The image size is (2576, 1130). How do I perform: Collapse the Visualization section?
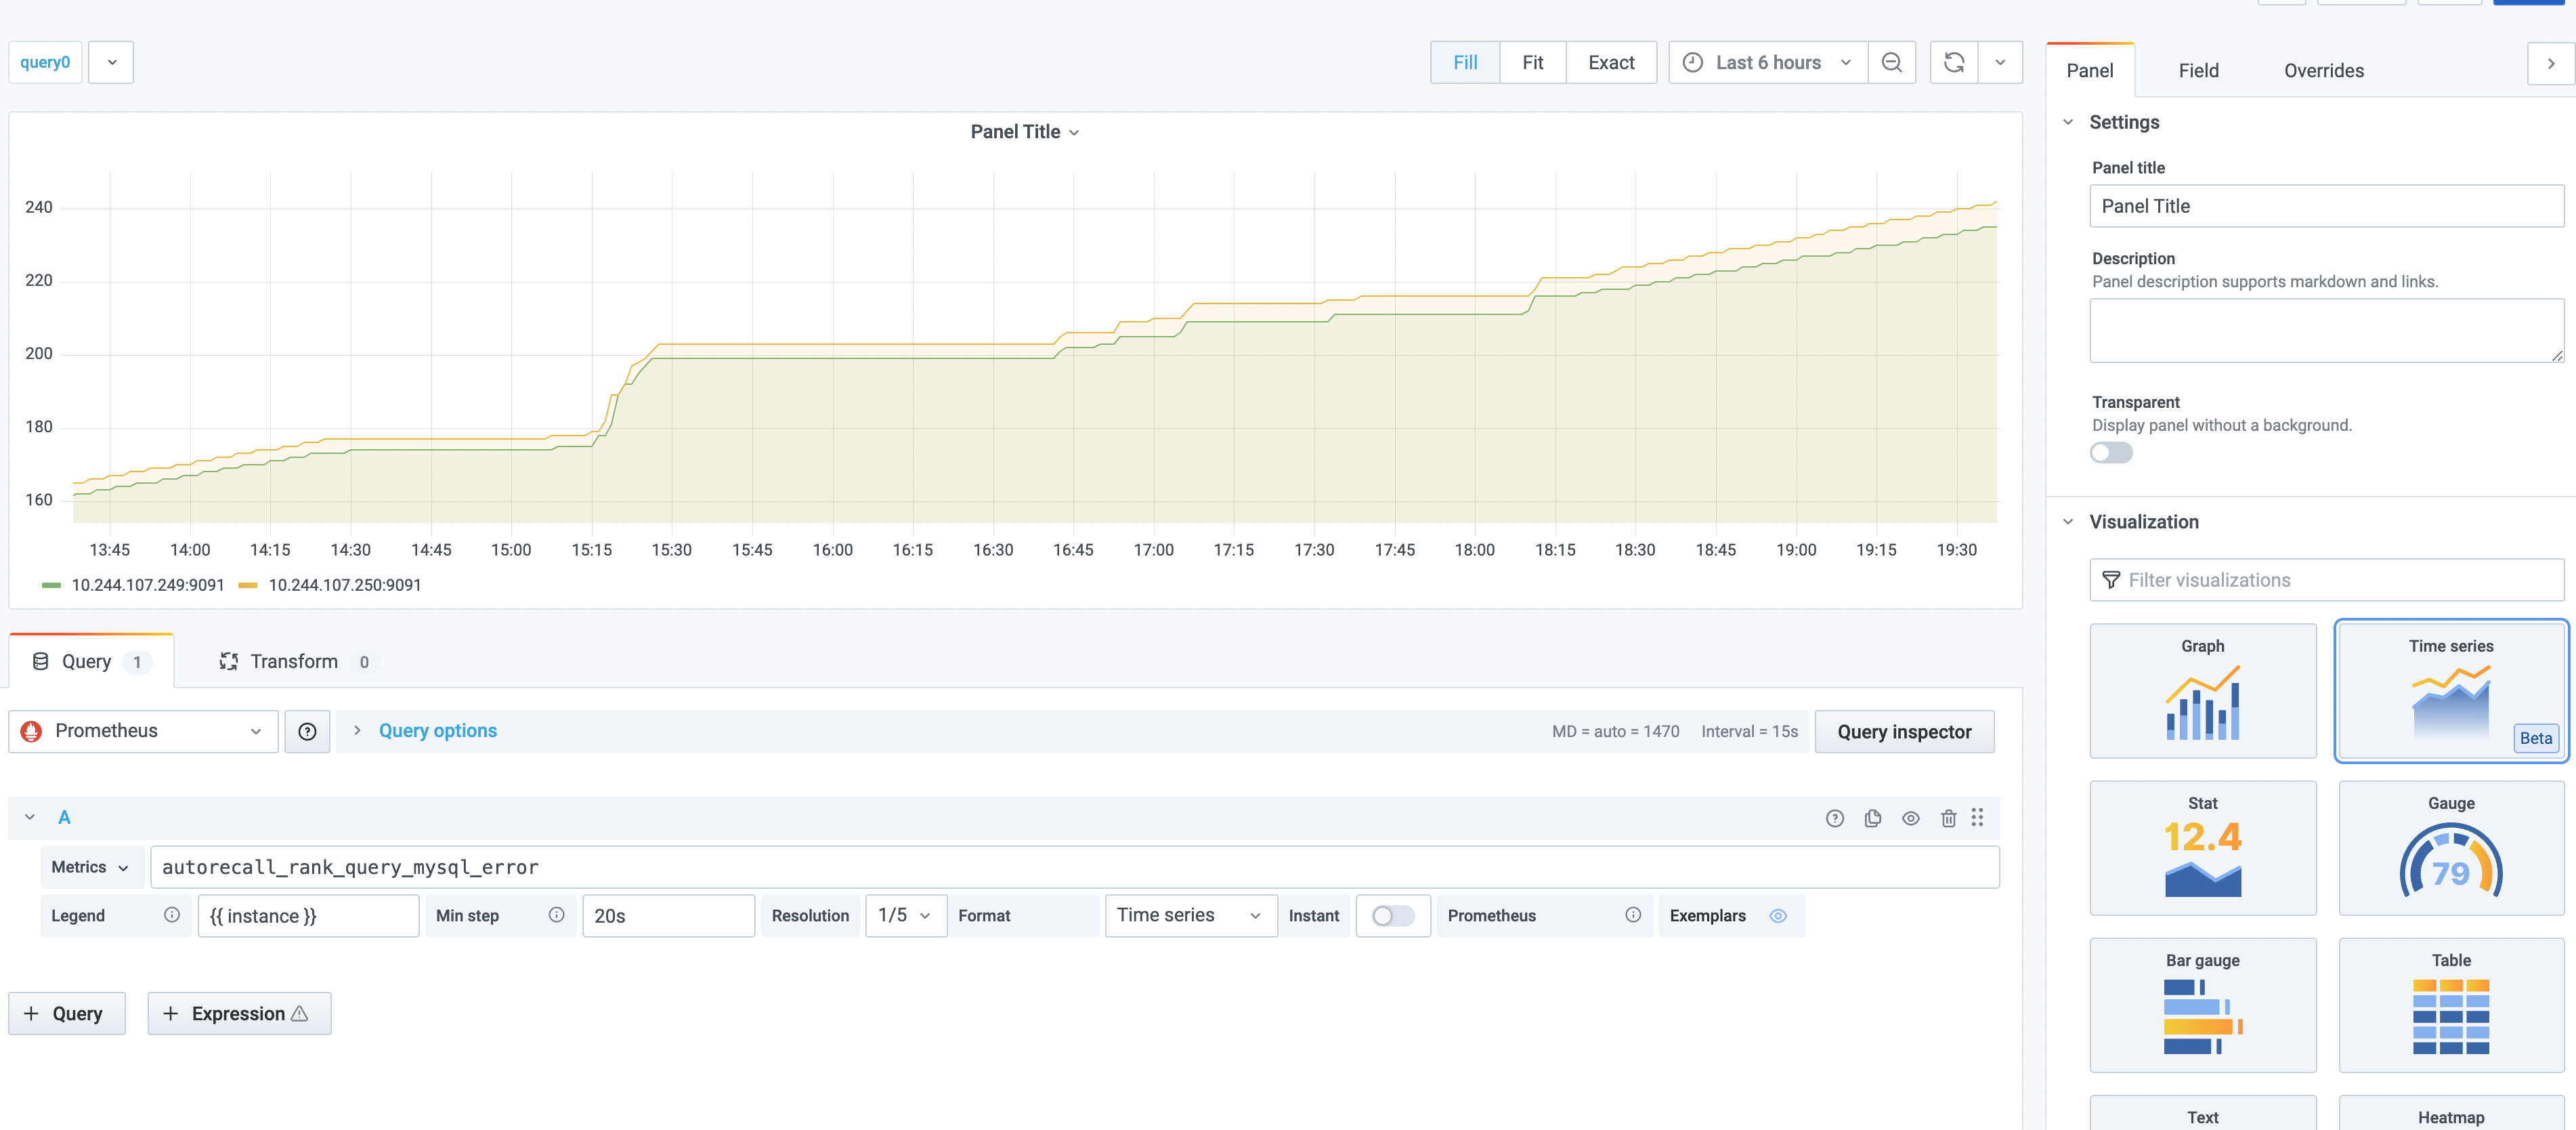pyautogui.click(x=2068, y=522)
